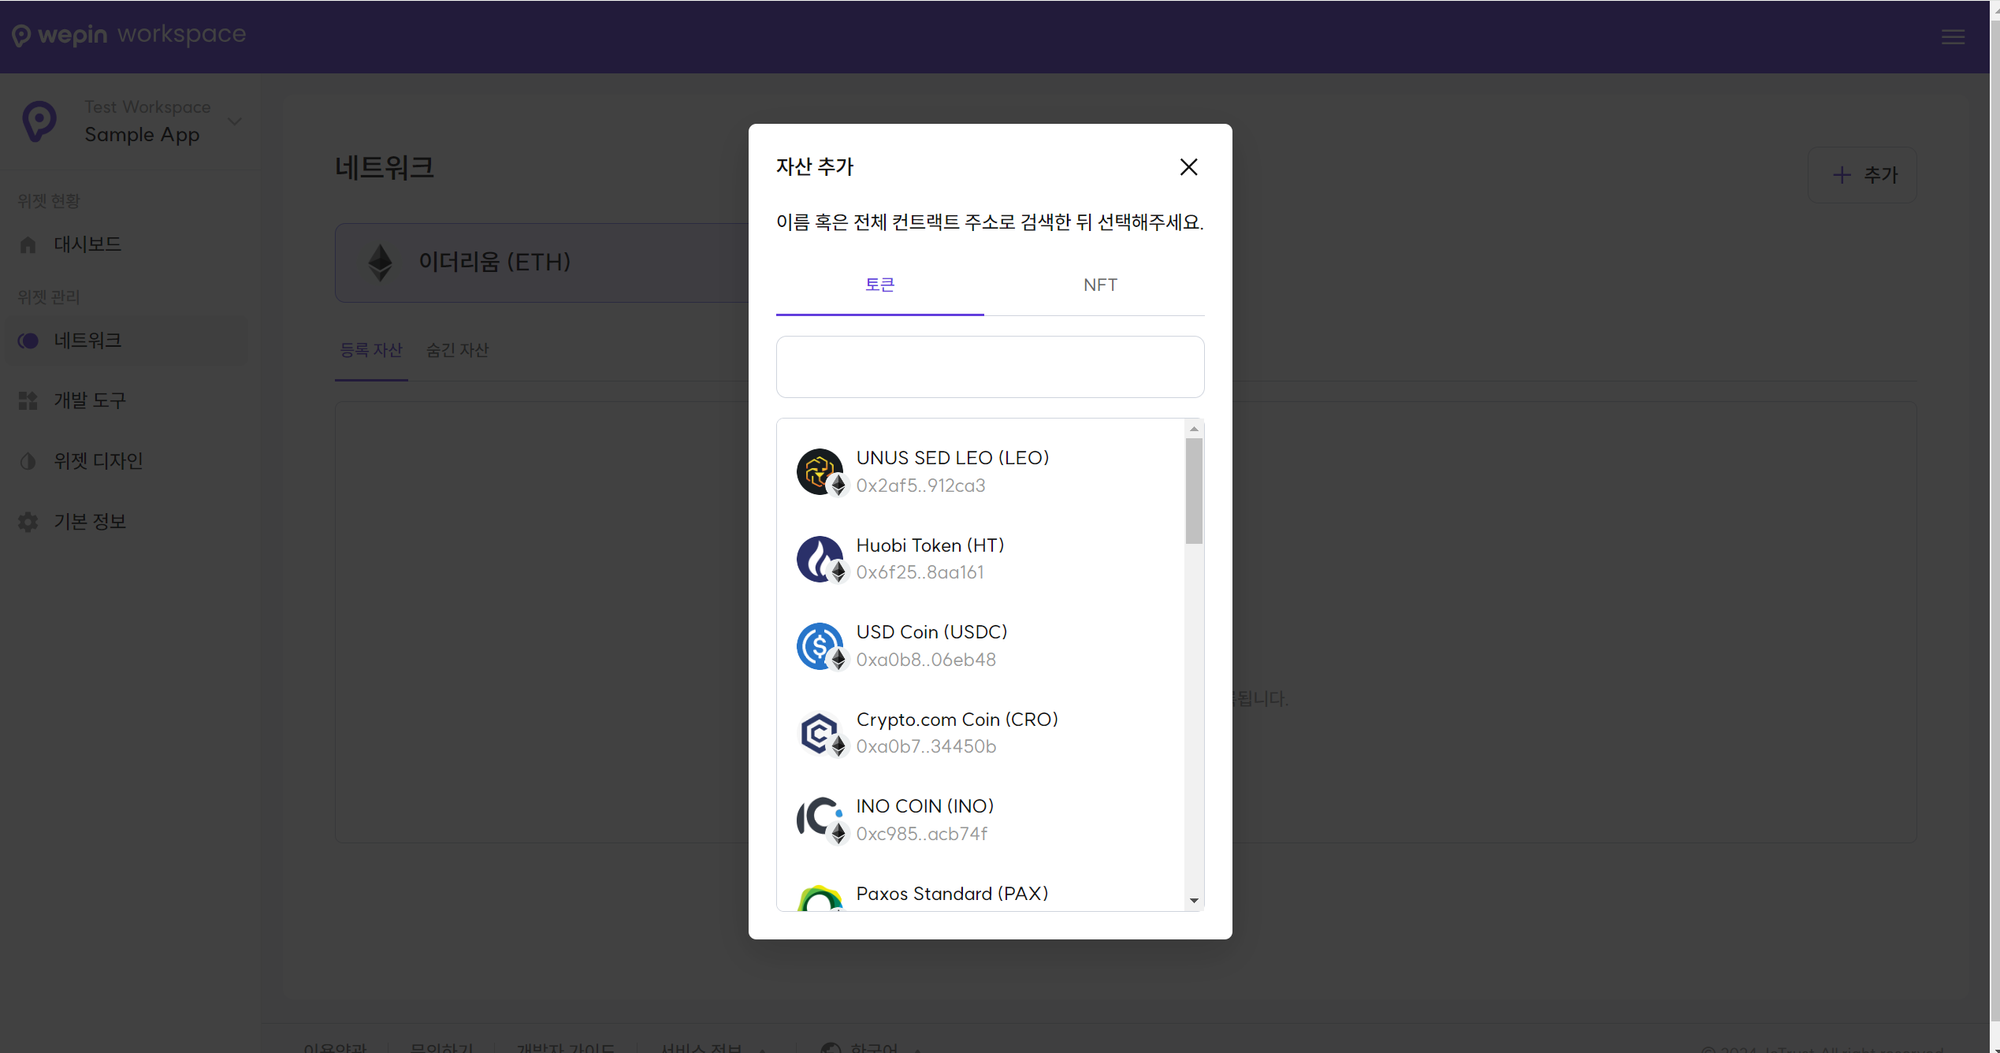The image size is (2000, 1053).
Task: Open the hamburger menu in top bar
Action: (1952, 37)
